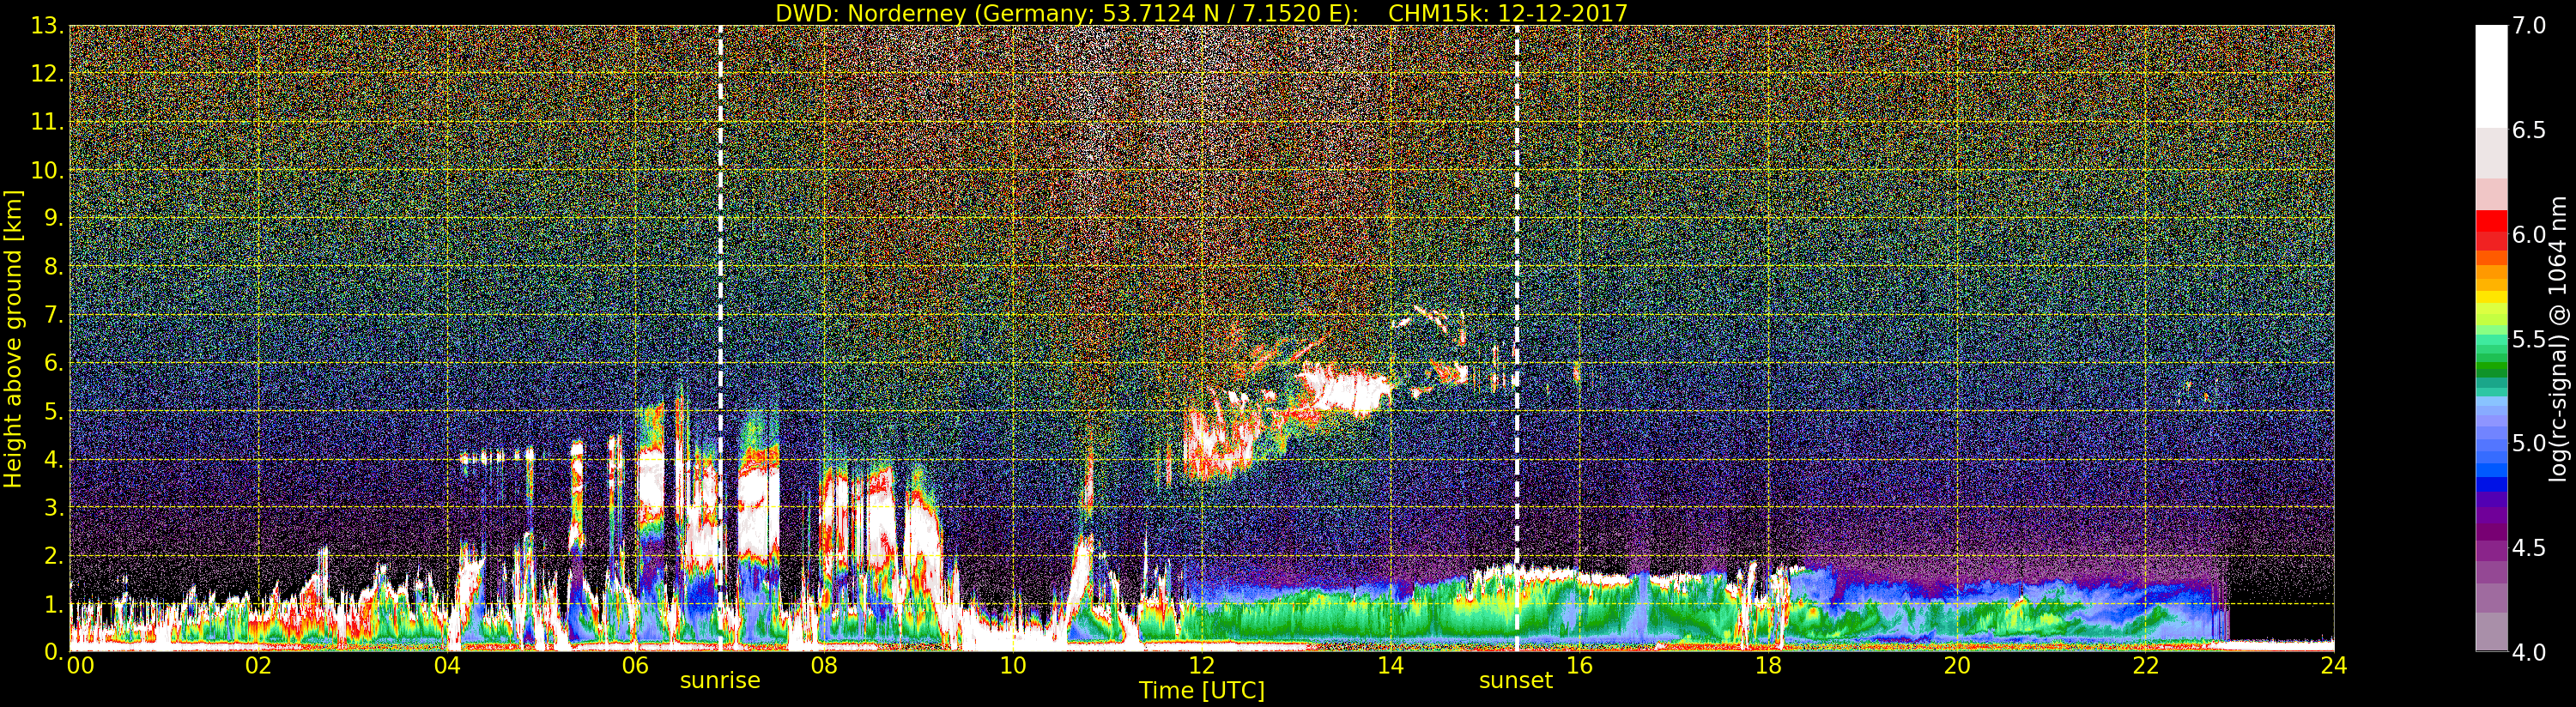The height and width of the screenshot is (707, 2576).
Task: Click the time axis tick '14'
Action: coord(1390,666)
